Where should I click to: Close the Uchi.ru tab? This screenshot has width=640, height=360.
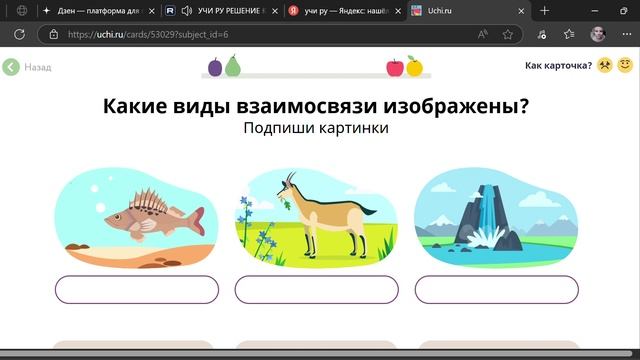(x=521, y=11)
